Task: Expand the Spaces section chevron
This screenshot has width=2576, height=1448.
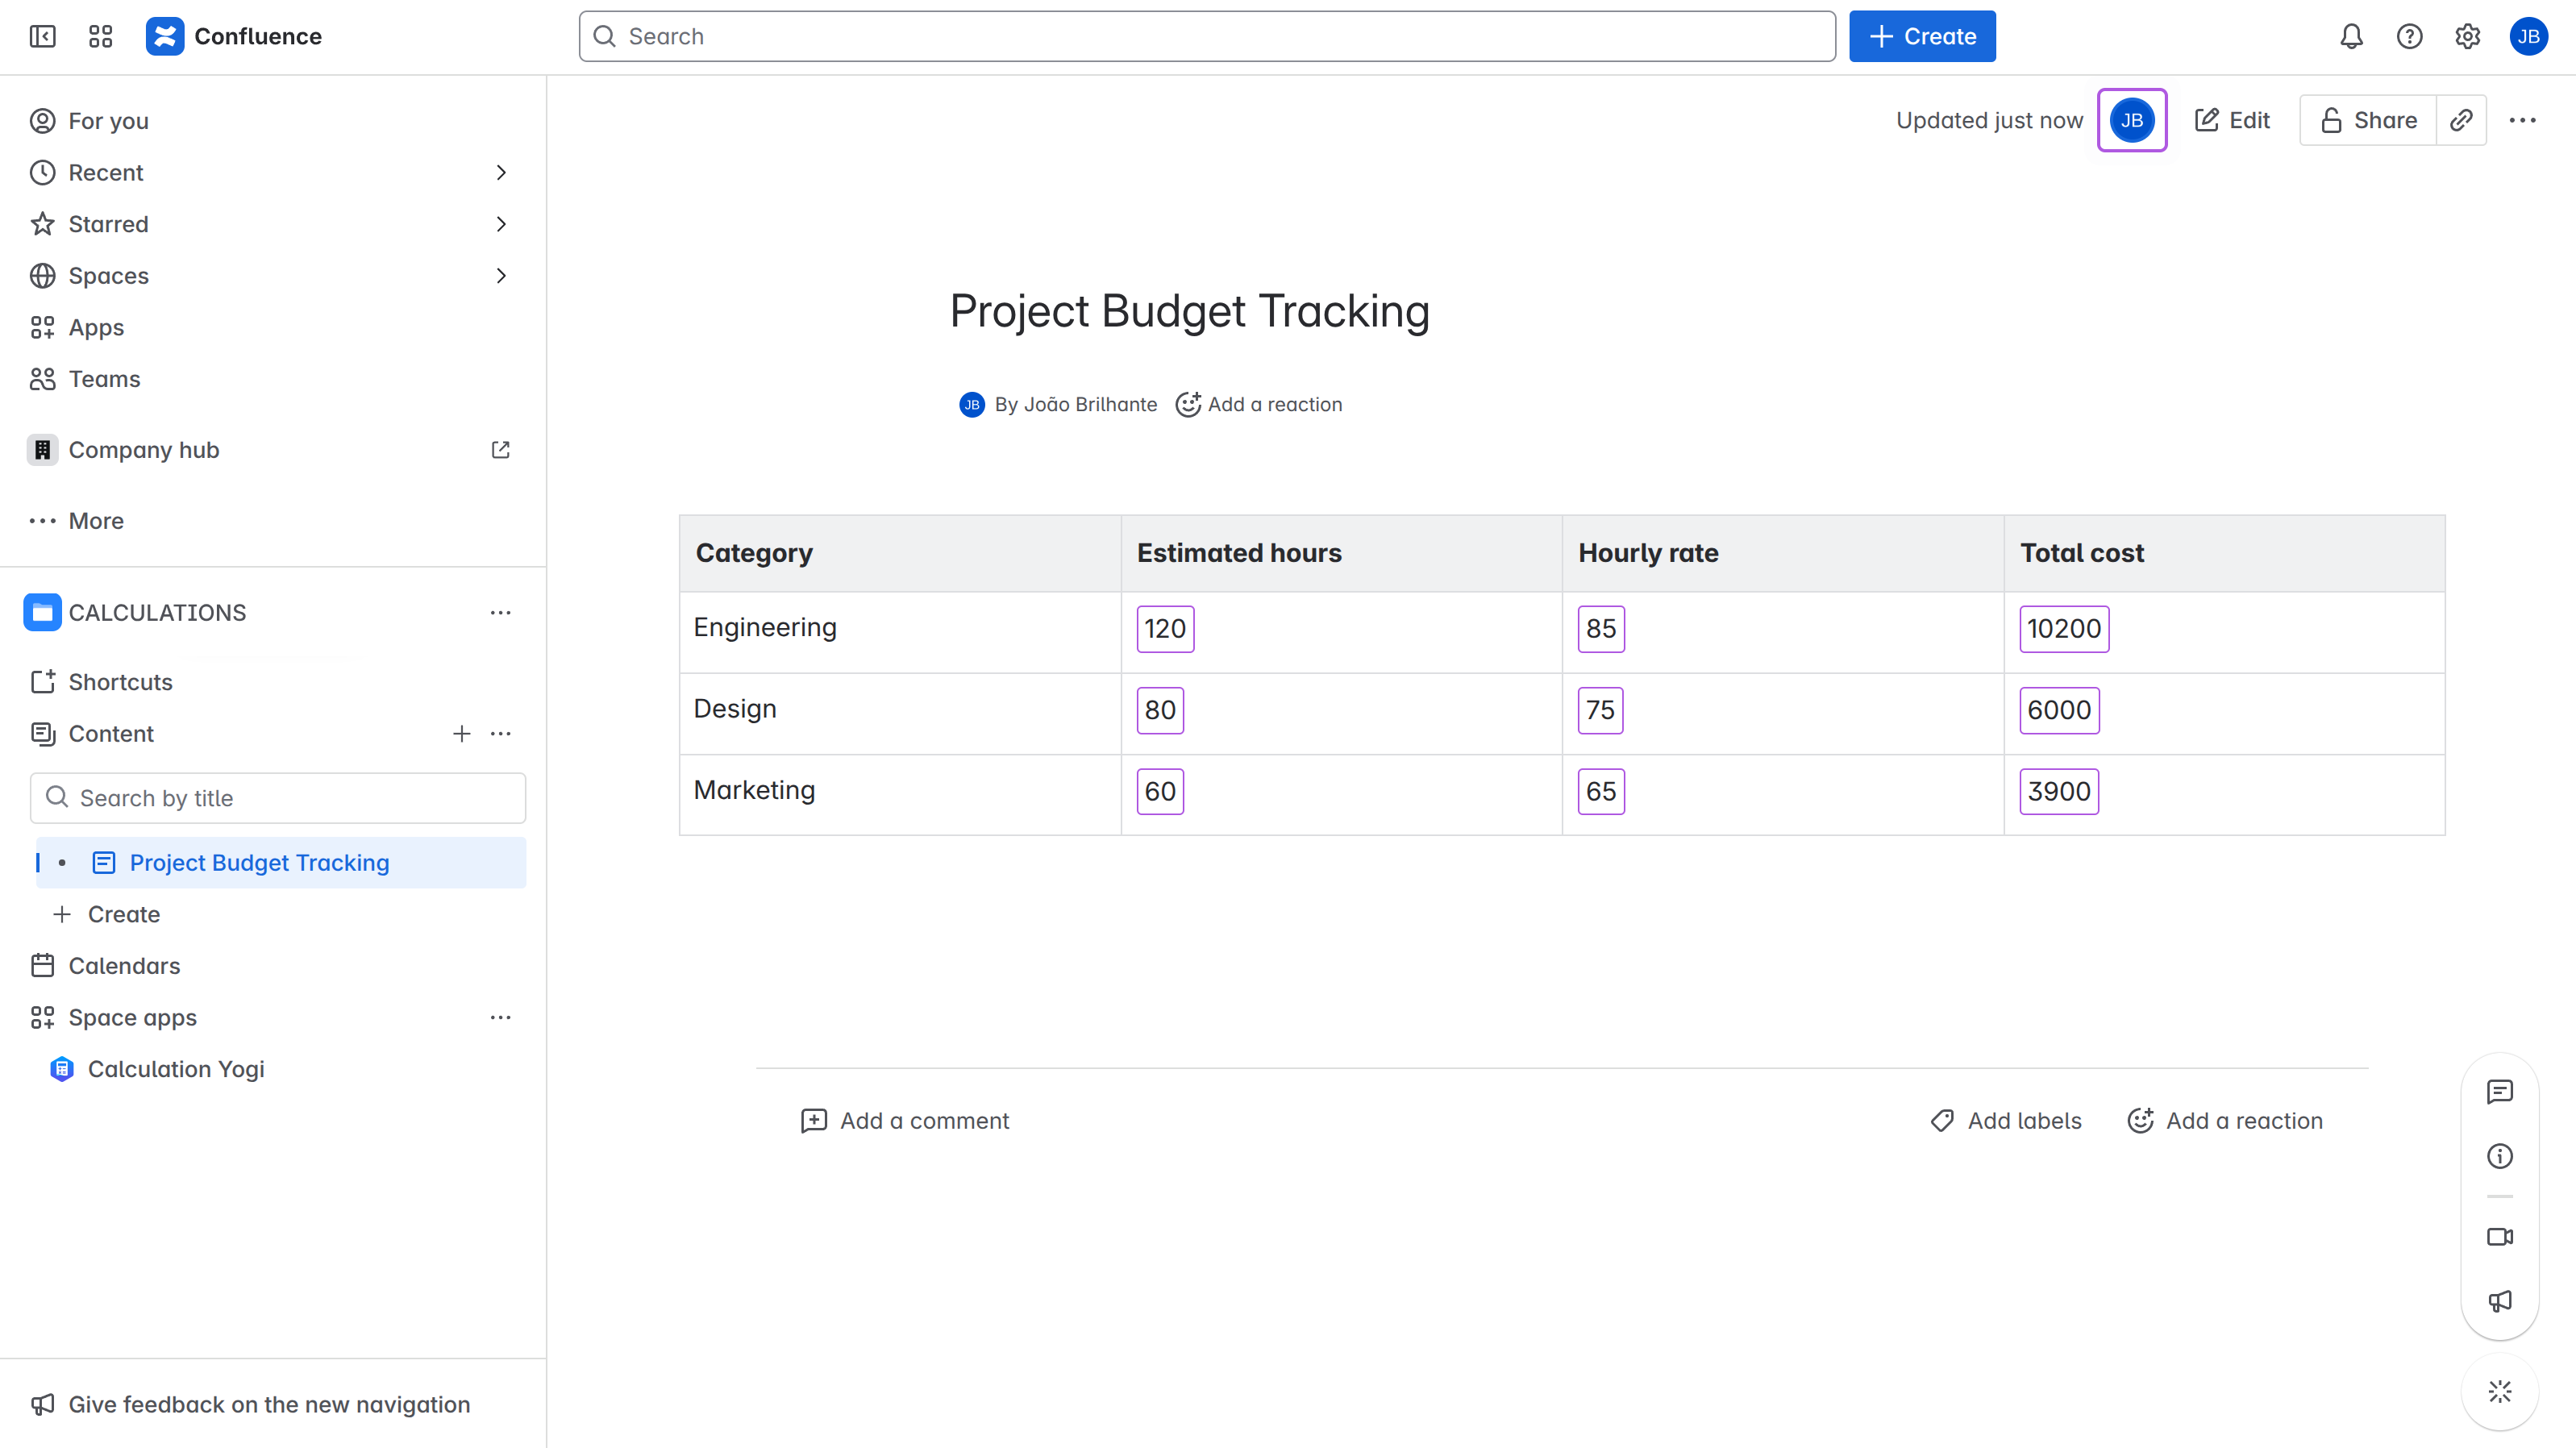Action: (501, 276)
